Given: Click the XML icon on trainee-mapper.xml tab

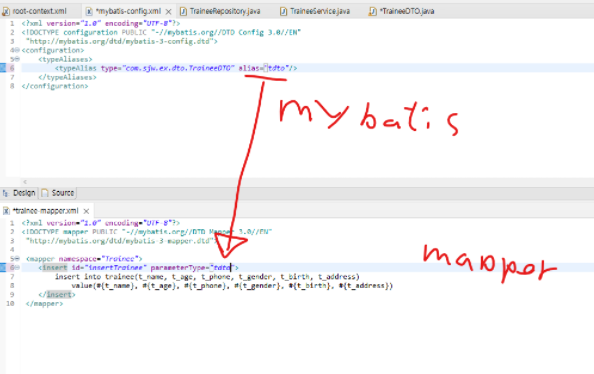Looking at the screenshot, I should click(6, 211).
